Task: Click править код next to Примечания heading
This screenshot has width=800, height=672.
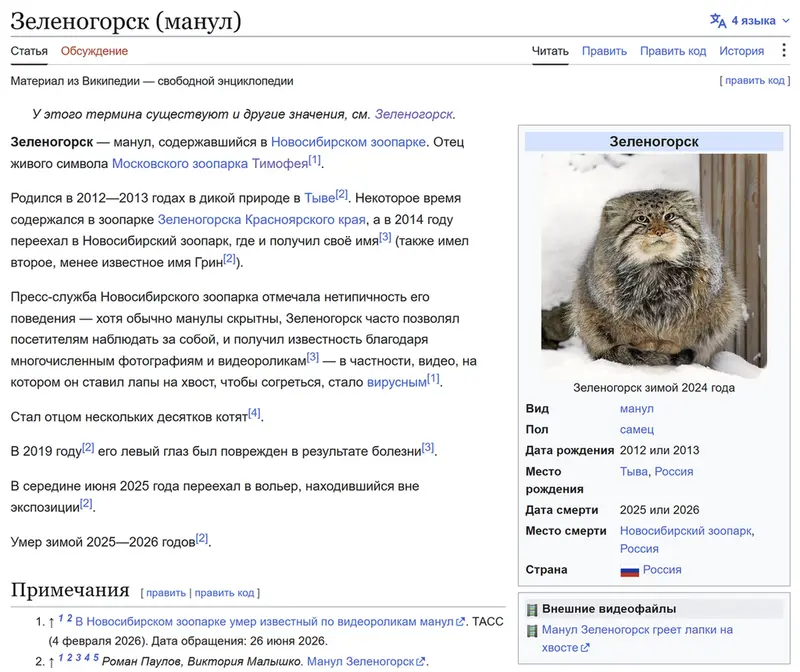Action: coord(224,593)
